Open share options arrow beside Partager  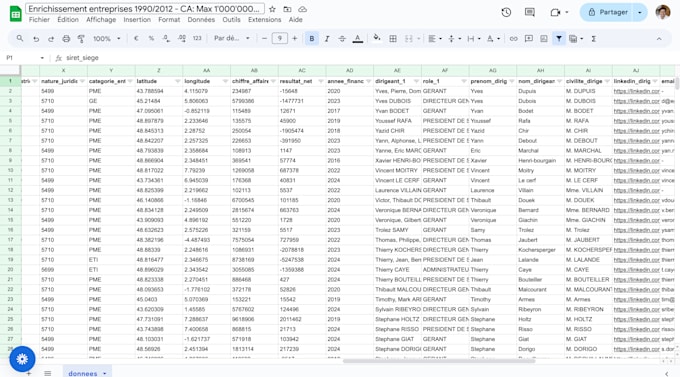pos(640,13)
